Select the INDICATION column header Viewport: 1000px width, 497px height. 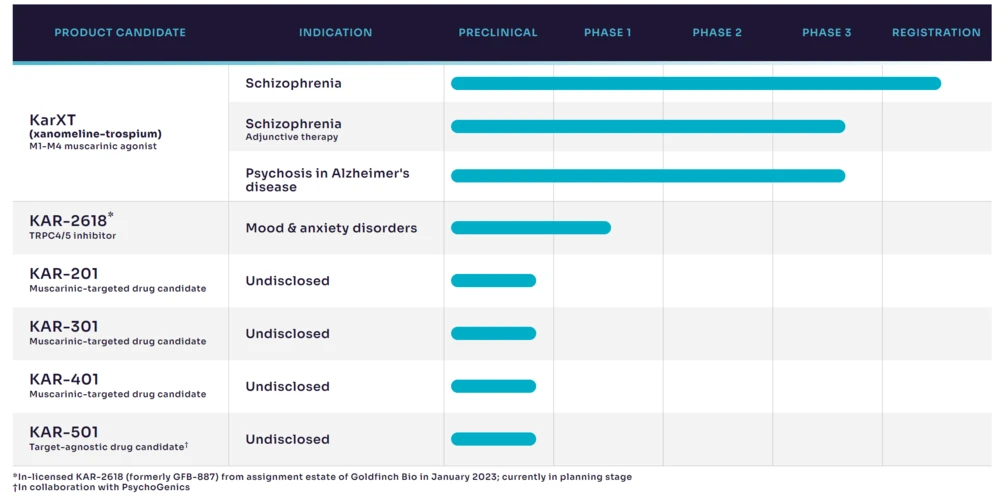[x=335, y=33]
